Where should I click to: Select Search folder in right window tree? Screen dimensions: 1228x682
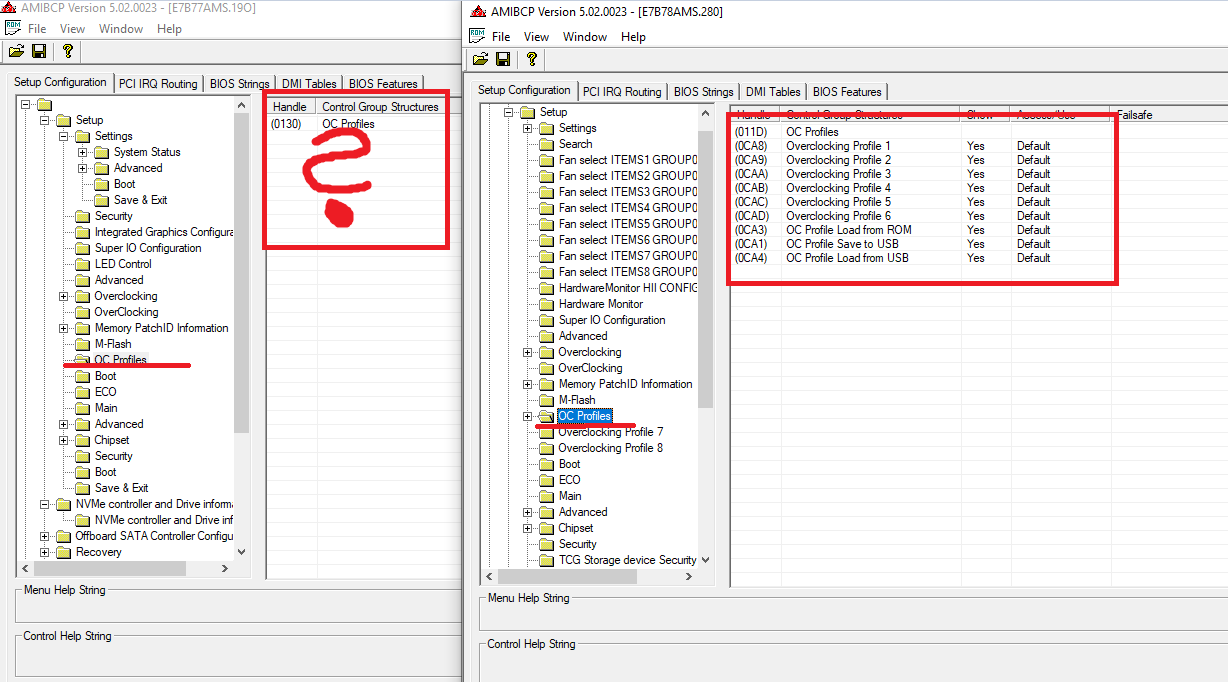click(575, 144)
